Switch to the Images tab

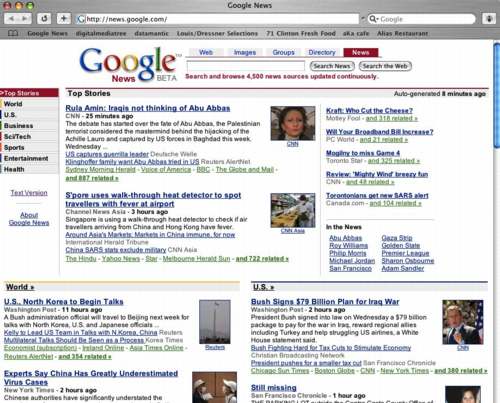point(245,52)
